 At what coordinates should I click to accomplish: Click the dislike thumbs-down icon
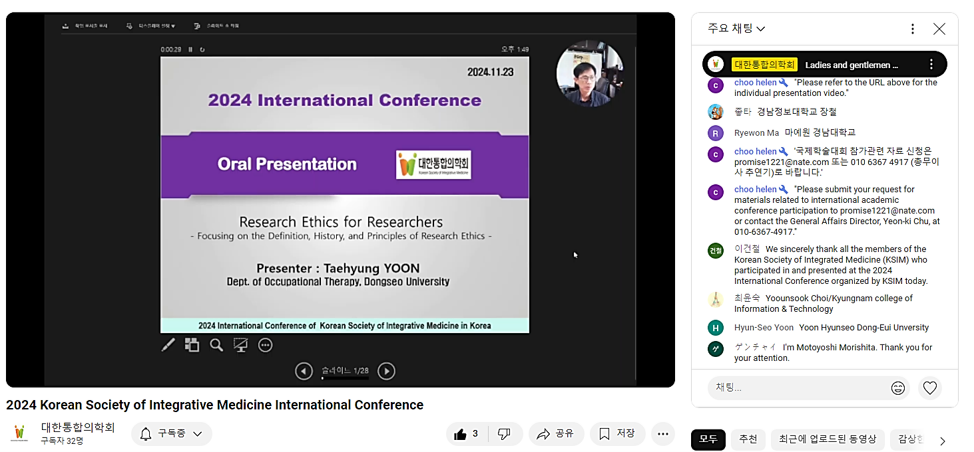(x=505, y=434)
